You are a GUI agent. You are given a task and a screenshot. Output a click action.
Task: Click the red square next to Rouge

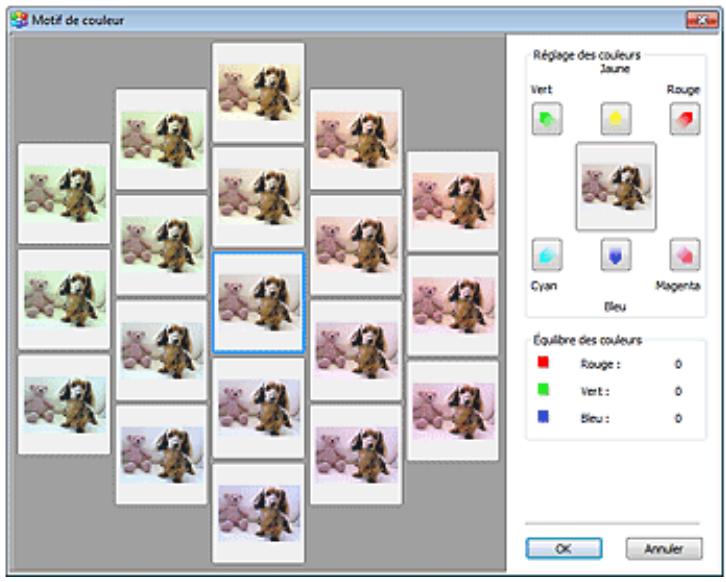pyautogui.click(x=543, y=363)
